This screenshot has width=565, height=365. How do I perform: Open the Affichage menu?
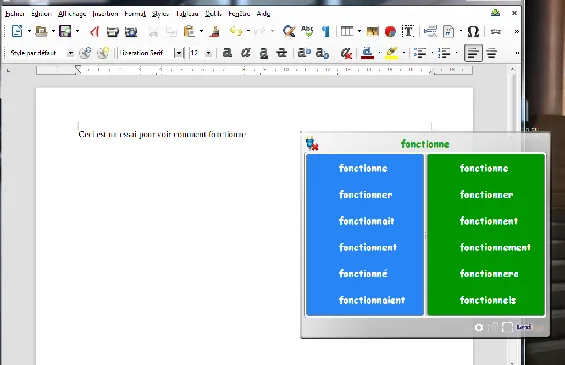(72, 14)
